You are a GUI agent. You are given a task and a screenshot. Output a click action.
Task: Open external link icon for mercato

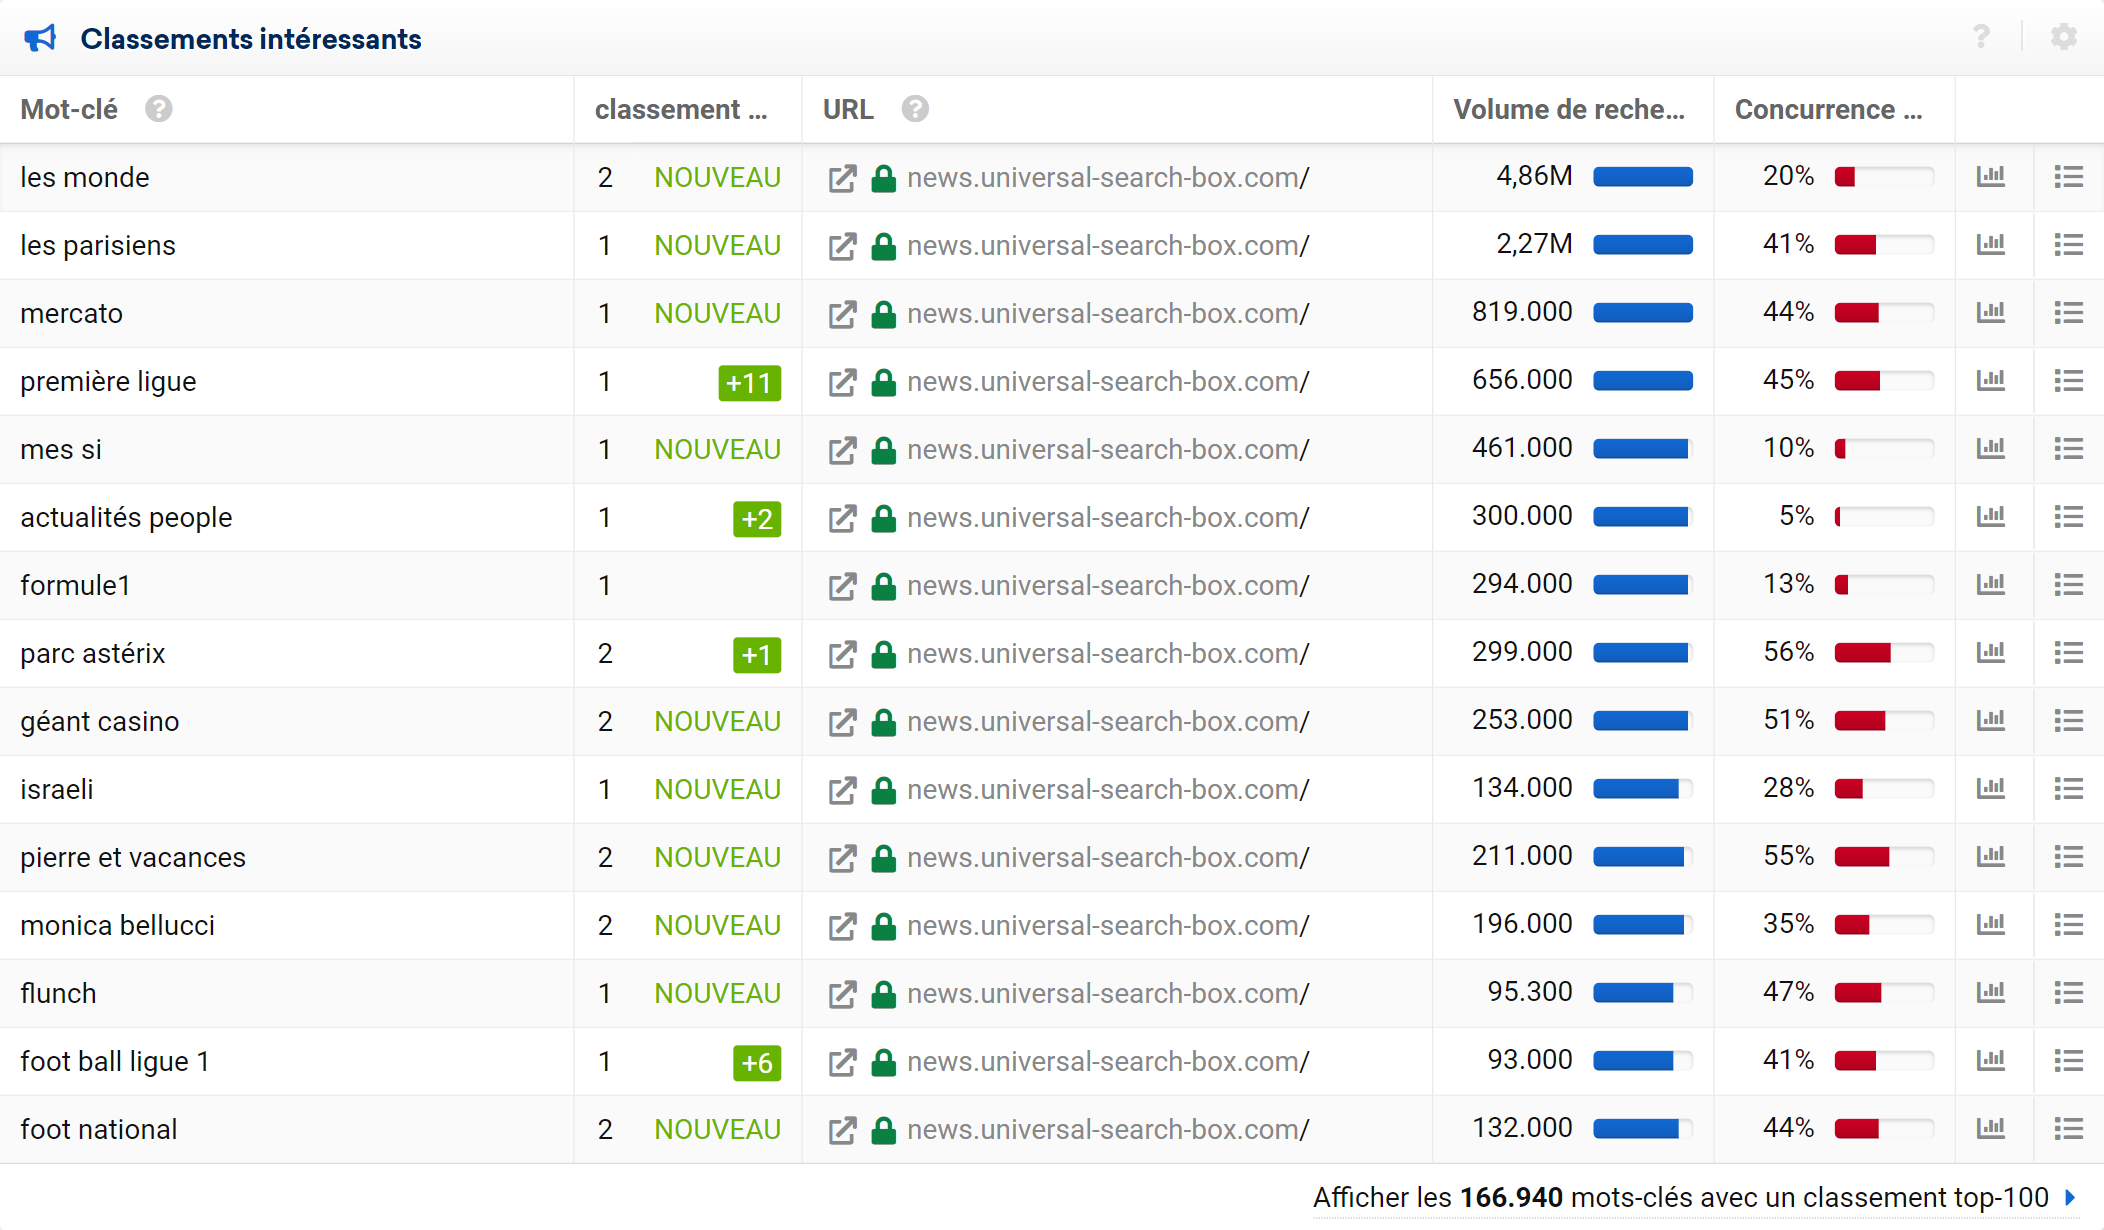point(842,314)
